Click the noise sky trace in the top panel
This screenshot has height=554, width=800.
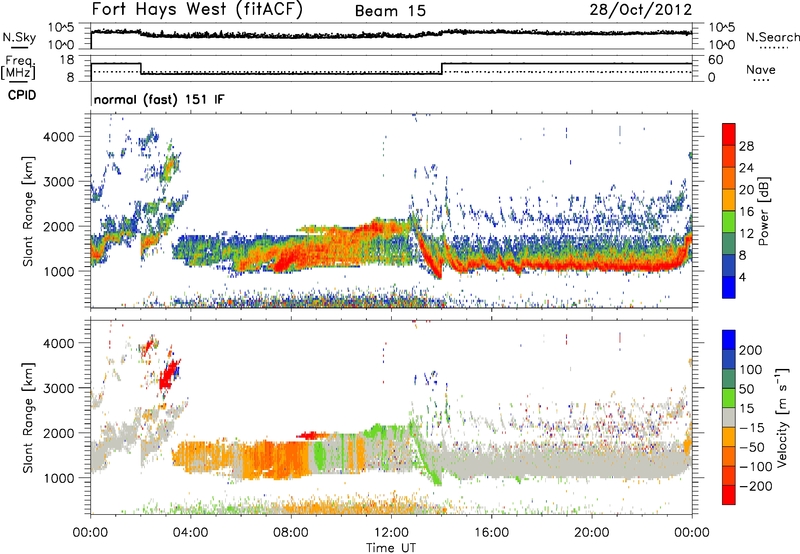391,34
